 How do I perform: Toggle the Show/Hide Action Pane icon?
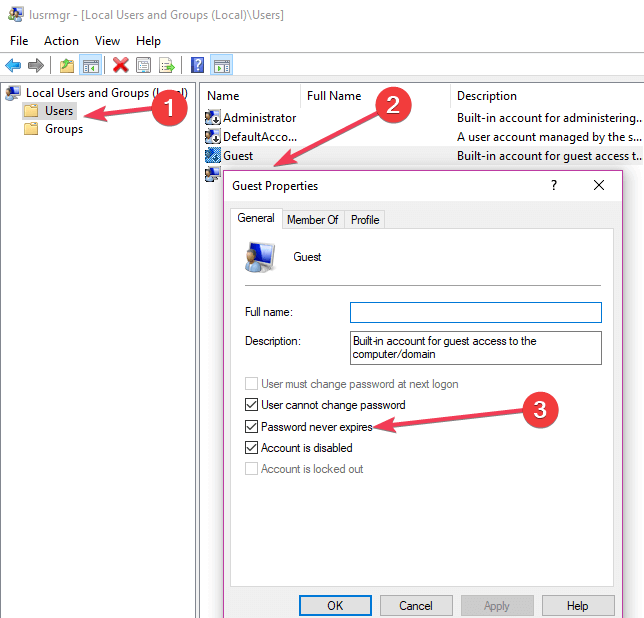(x=221, y=65)
